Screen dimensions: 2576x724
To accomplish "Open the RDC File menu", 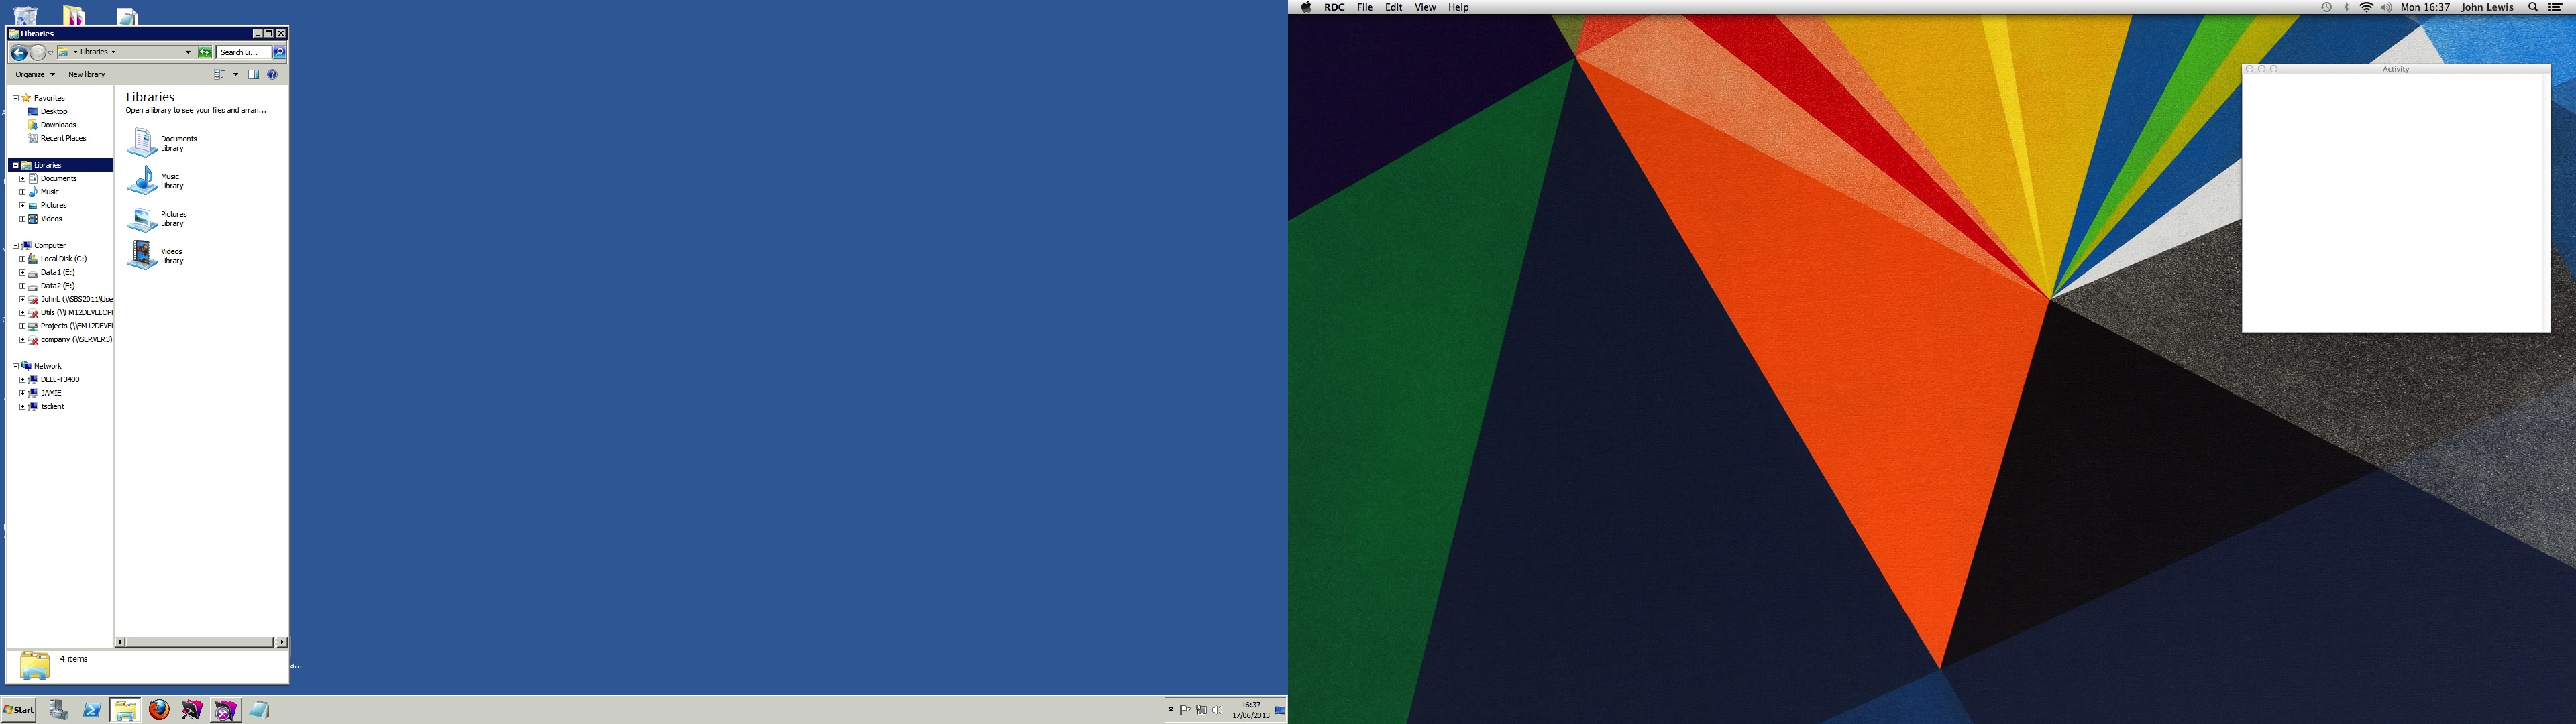I will [x=1364, y=7].
